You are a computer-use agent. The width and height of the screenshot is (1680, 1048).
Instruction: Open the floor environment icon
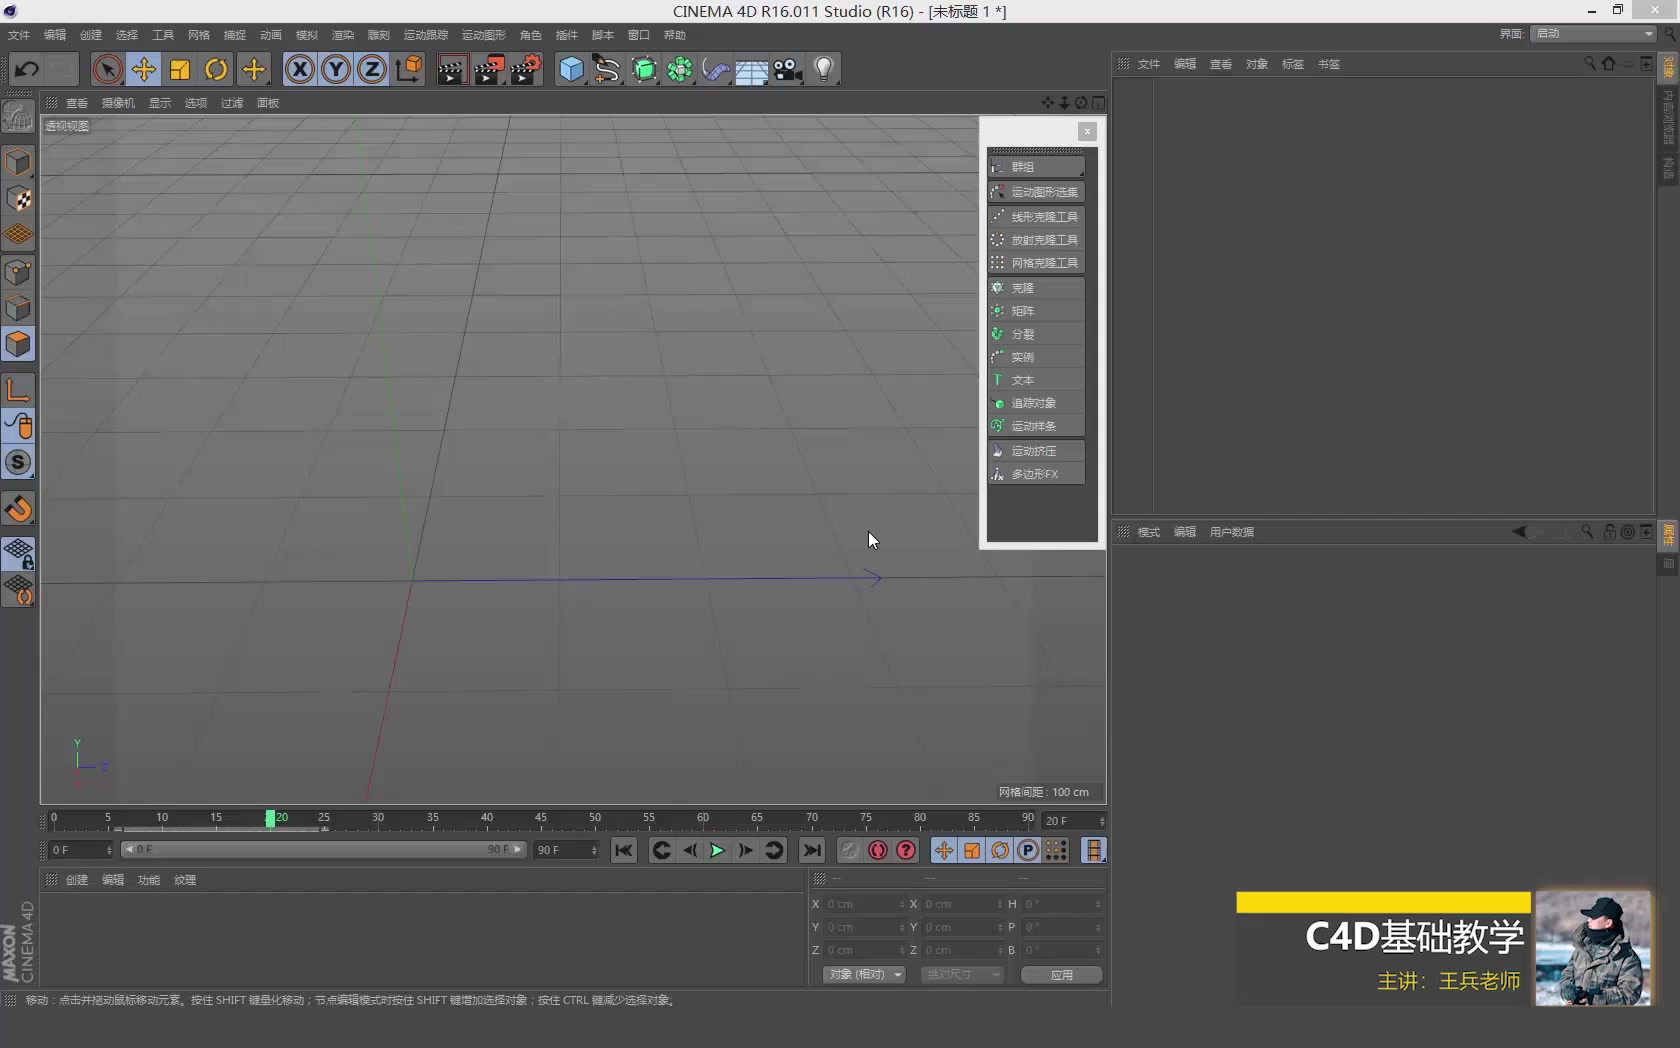[752, 69]
